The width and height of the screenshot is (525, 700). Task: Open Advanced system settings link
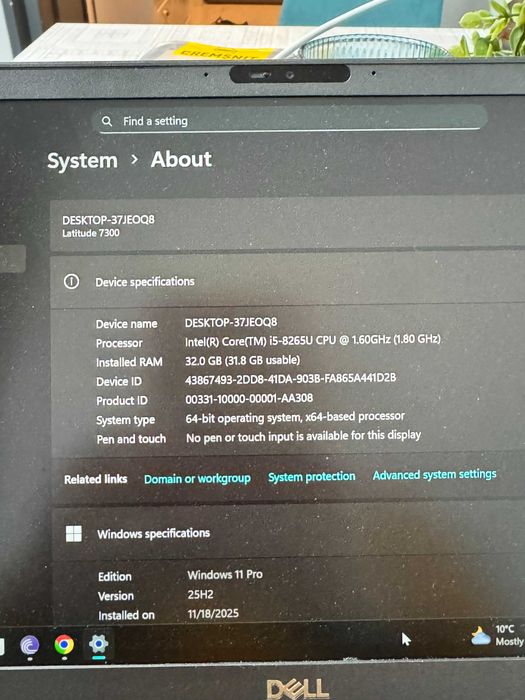[x=434, y=475]
